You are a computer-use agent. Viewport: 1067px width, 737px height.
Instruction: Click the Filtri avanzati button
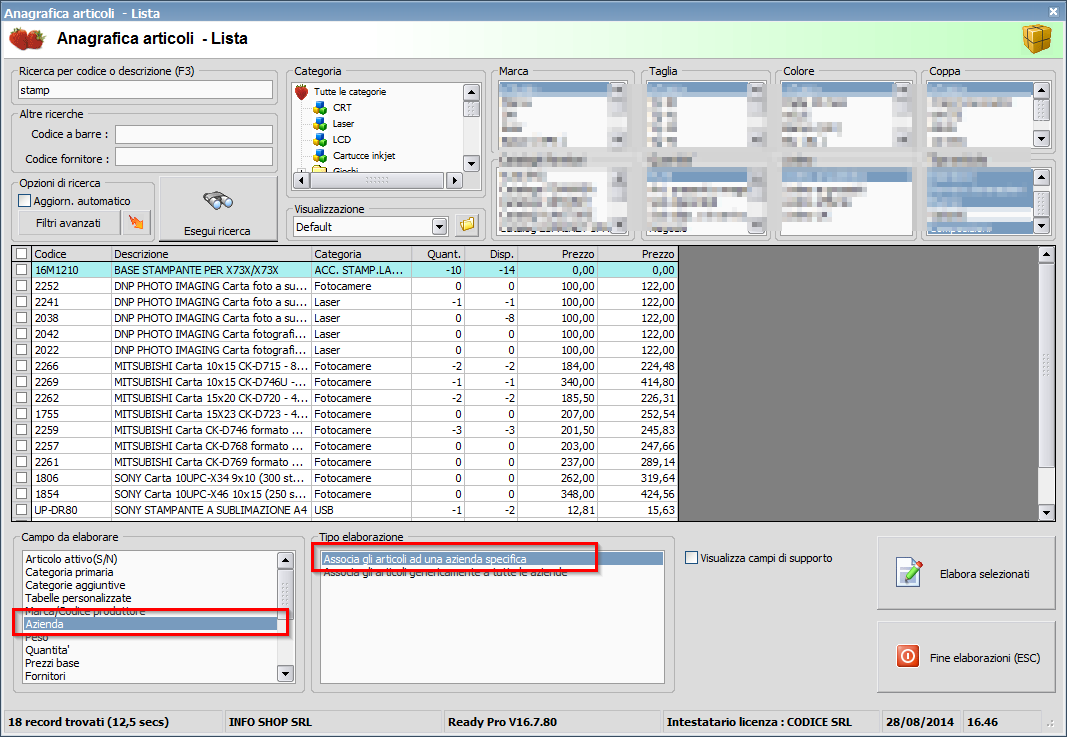68,223
